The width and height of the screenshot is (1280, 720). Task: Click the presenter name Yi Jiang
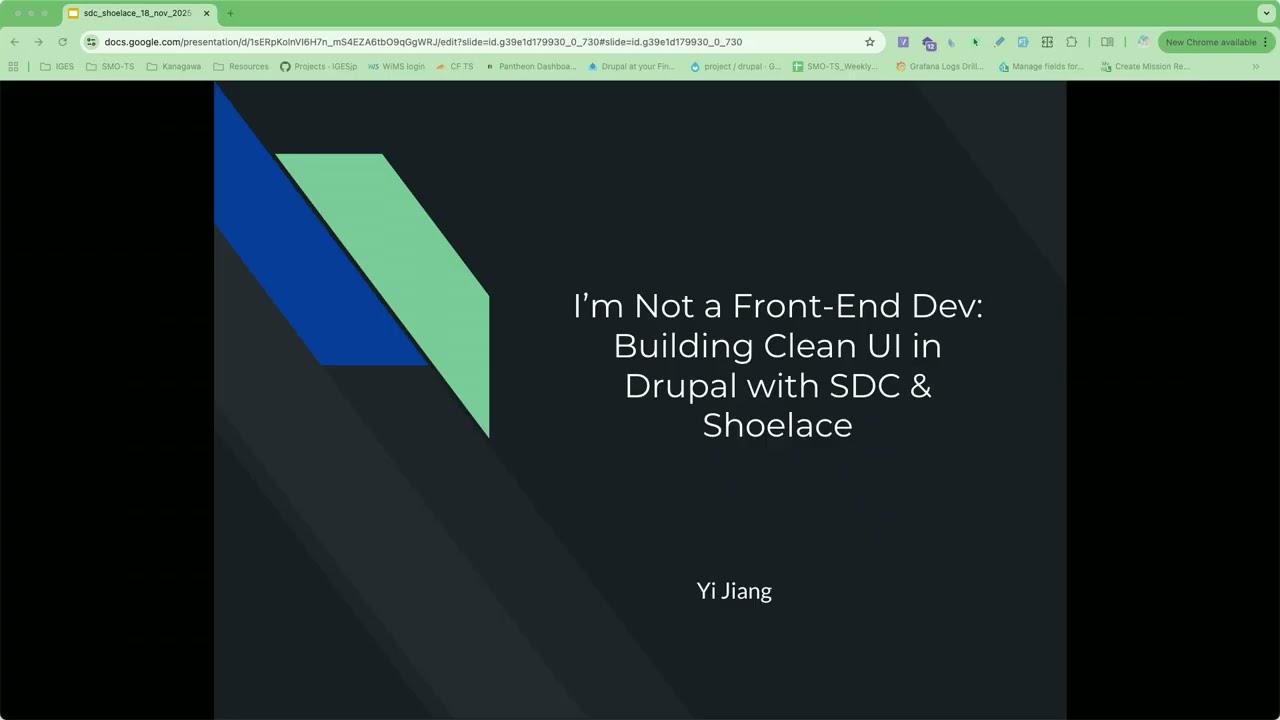coord(734,591)
